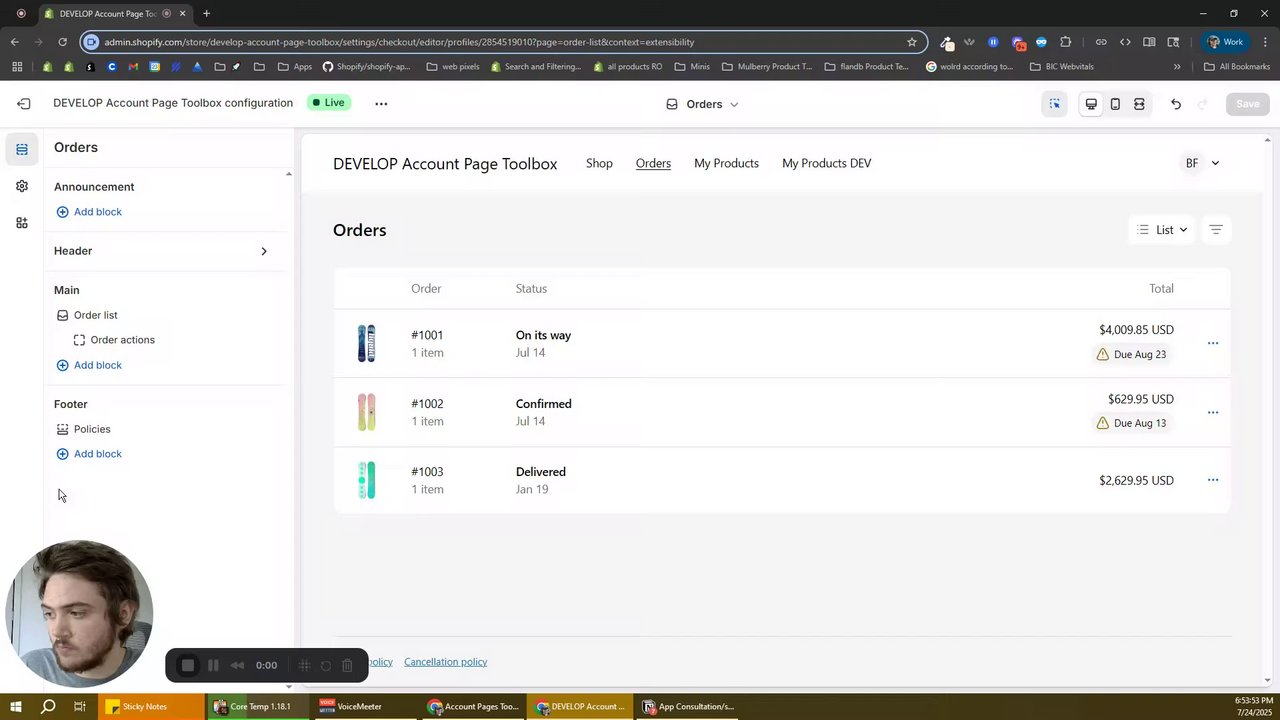The width and height of the screenshot is (1280, 720).
Task: Add block under Footer section
Action: click(x=89, y=454)
